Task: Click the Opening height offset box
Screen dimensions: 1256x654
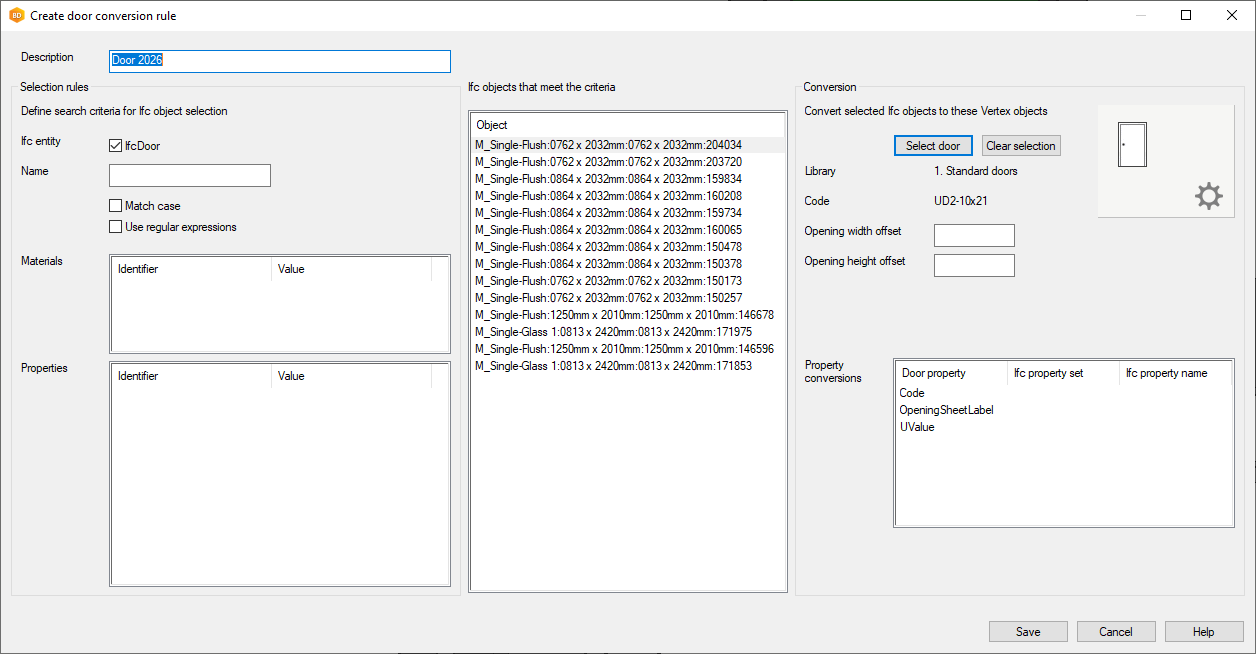Action: (x=973, y=265)
